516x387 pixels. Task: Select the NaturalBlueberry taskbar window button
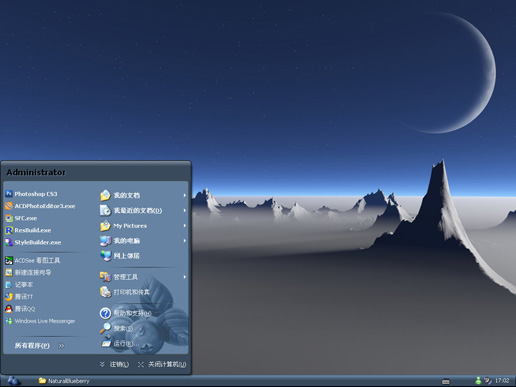(x=64, y=381)
